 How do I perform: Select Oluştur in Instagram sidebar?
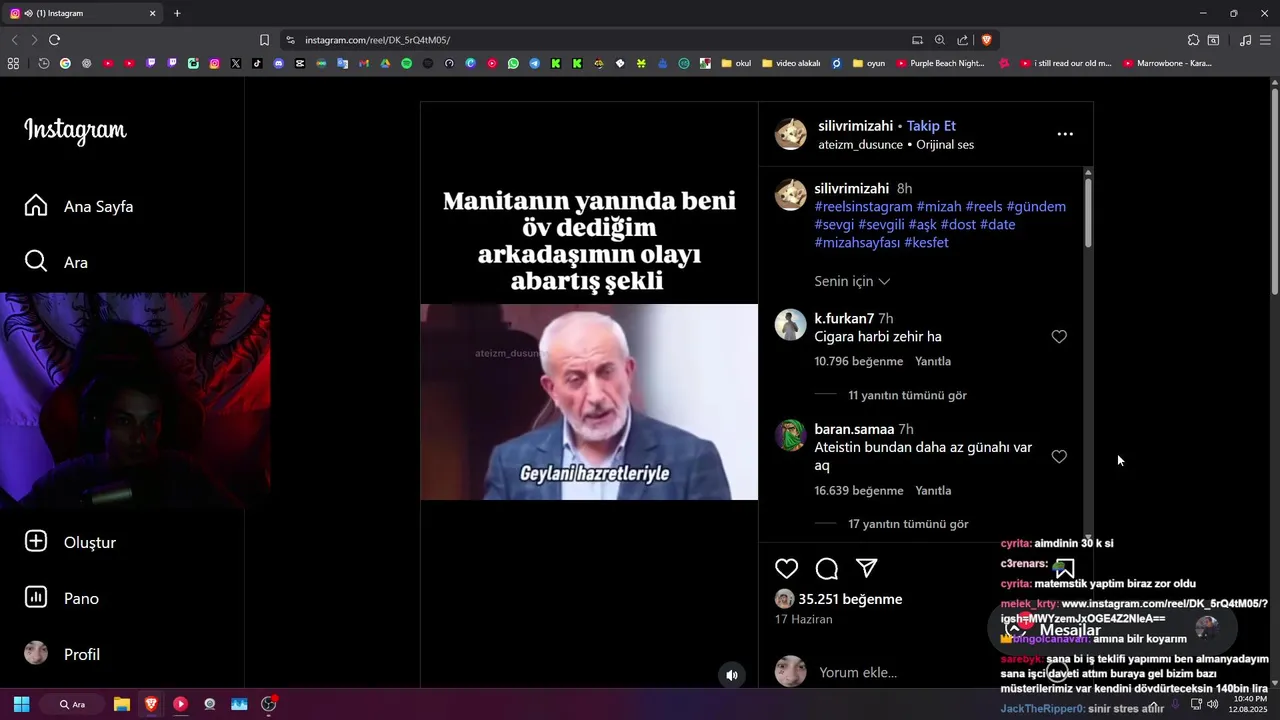click(70, 542)
